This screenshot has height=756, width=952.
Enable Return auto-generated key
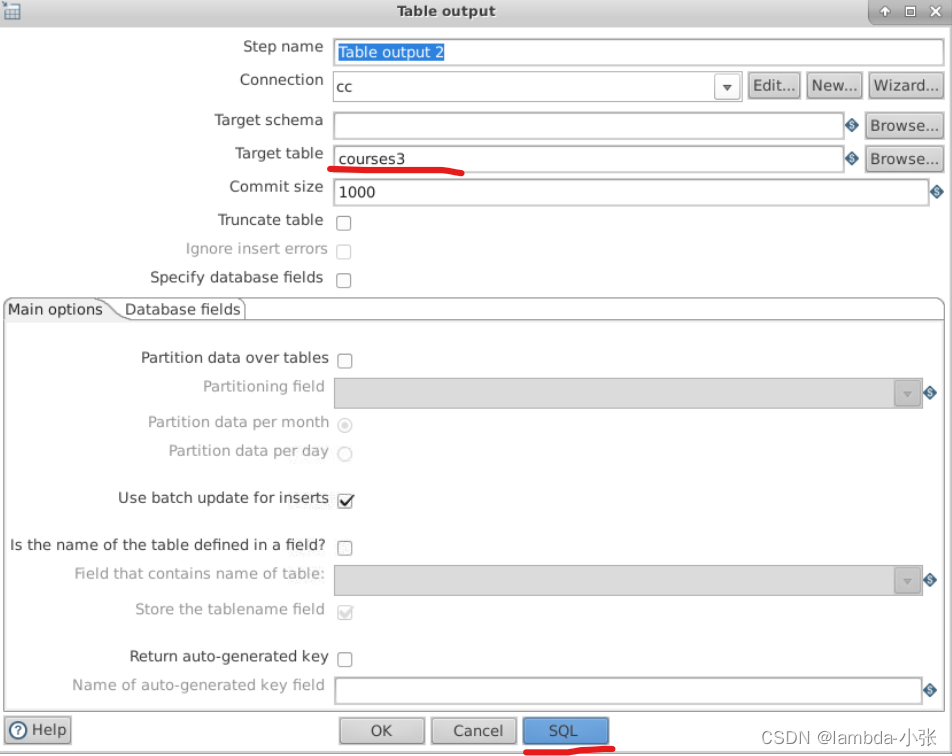345,659
